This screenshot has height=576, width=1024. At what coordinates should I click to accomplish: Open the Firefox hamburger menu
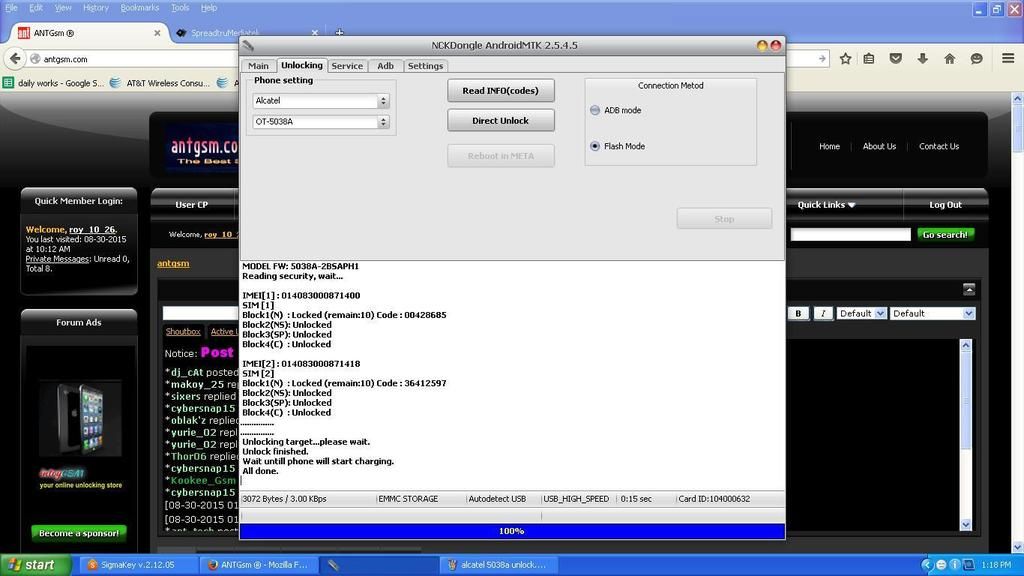[1004, 59]
